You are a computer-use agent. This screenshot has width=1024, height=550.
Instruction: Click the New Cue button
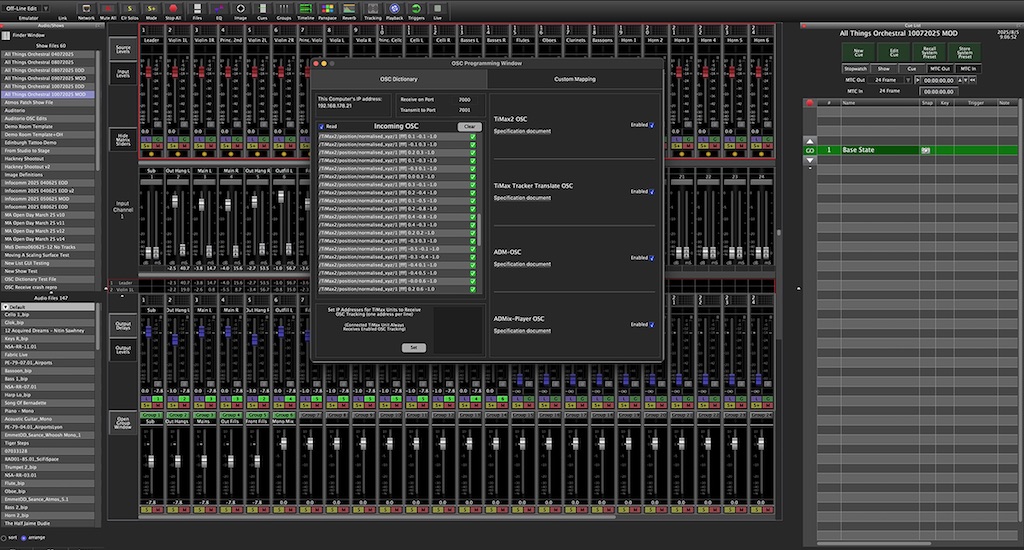[x=858, y=50]
